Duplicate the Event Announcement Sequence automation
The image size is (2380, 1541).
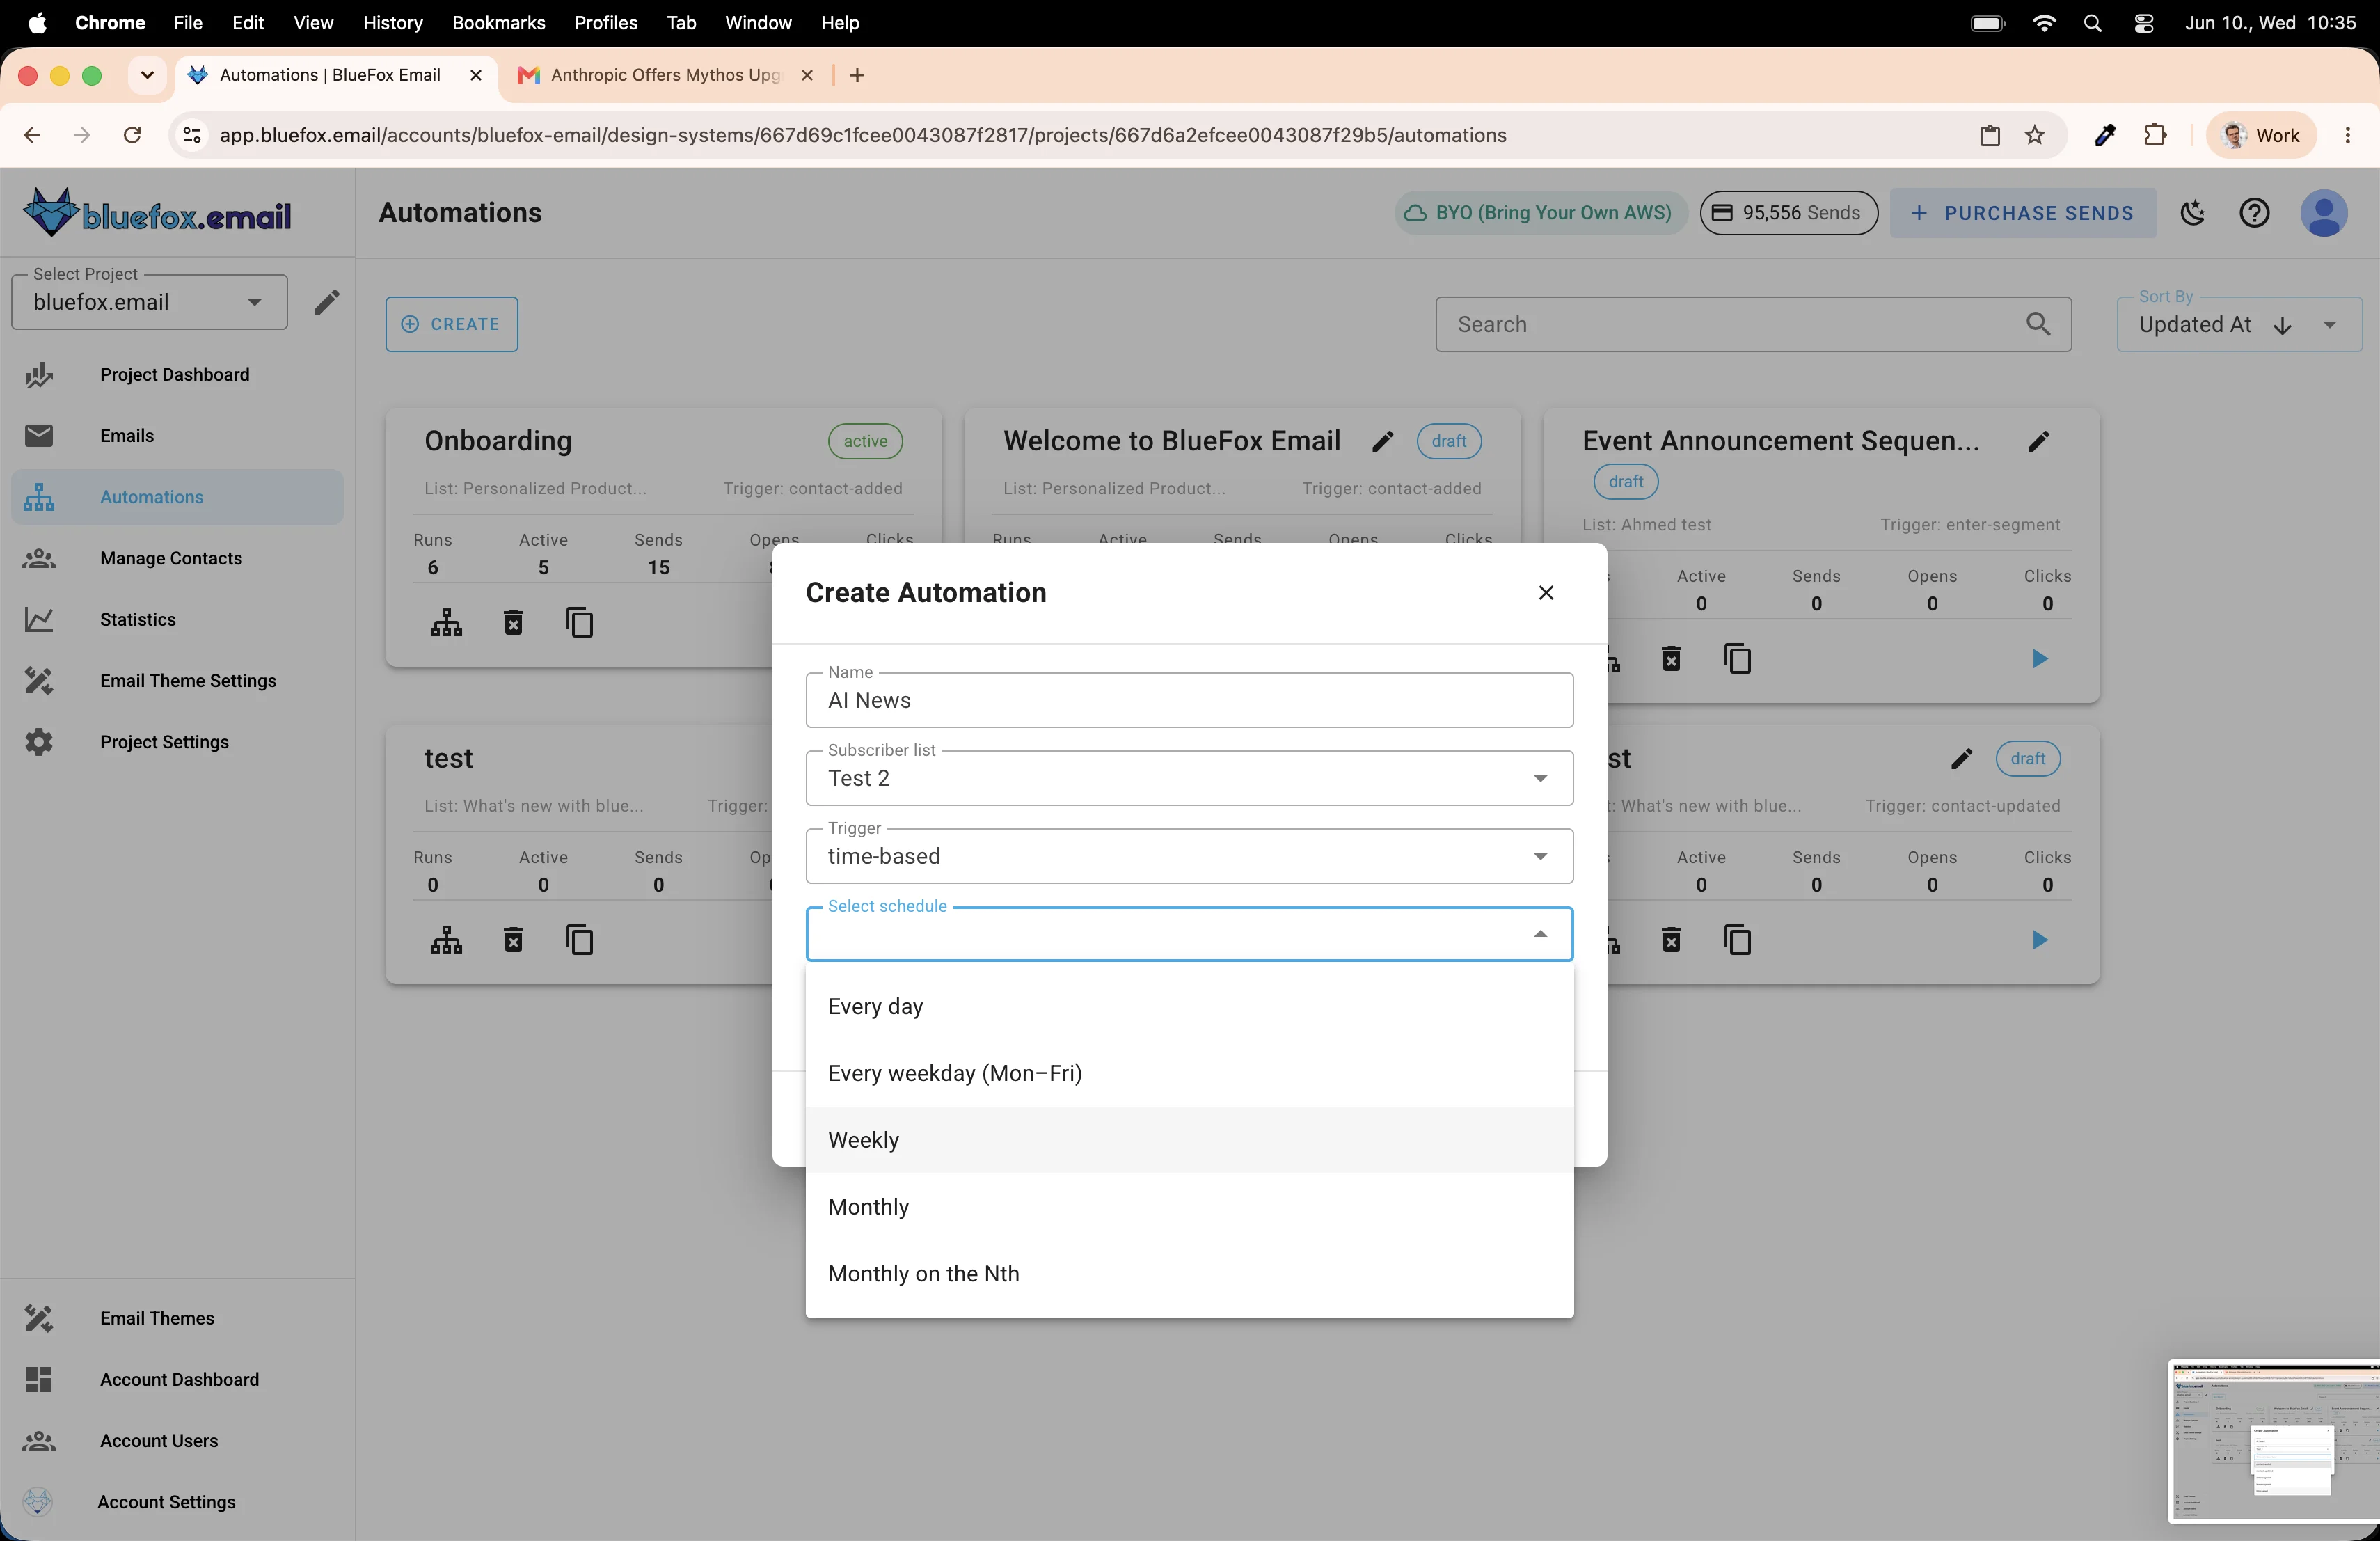click(x=1737, y=659)
